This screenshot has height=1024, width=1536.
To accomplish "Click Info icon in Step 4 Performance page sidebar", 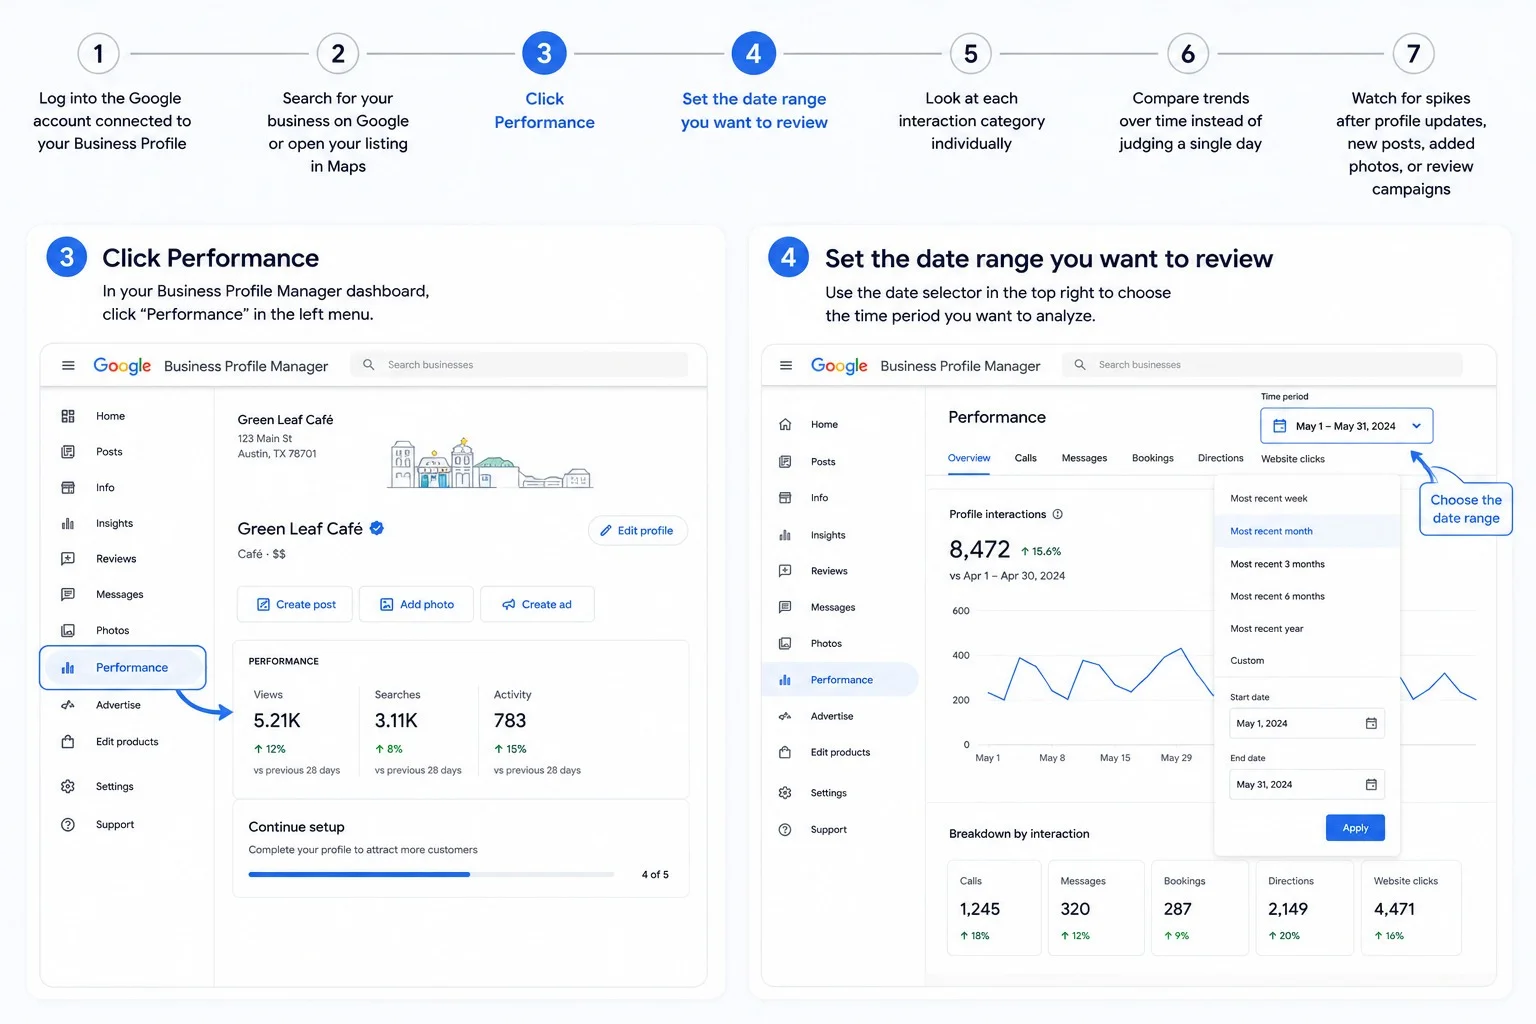I will tap(785, 498).
